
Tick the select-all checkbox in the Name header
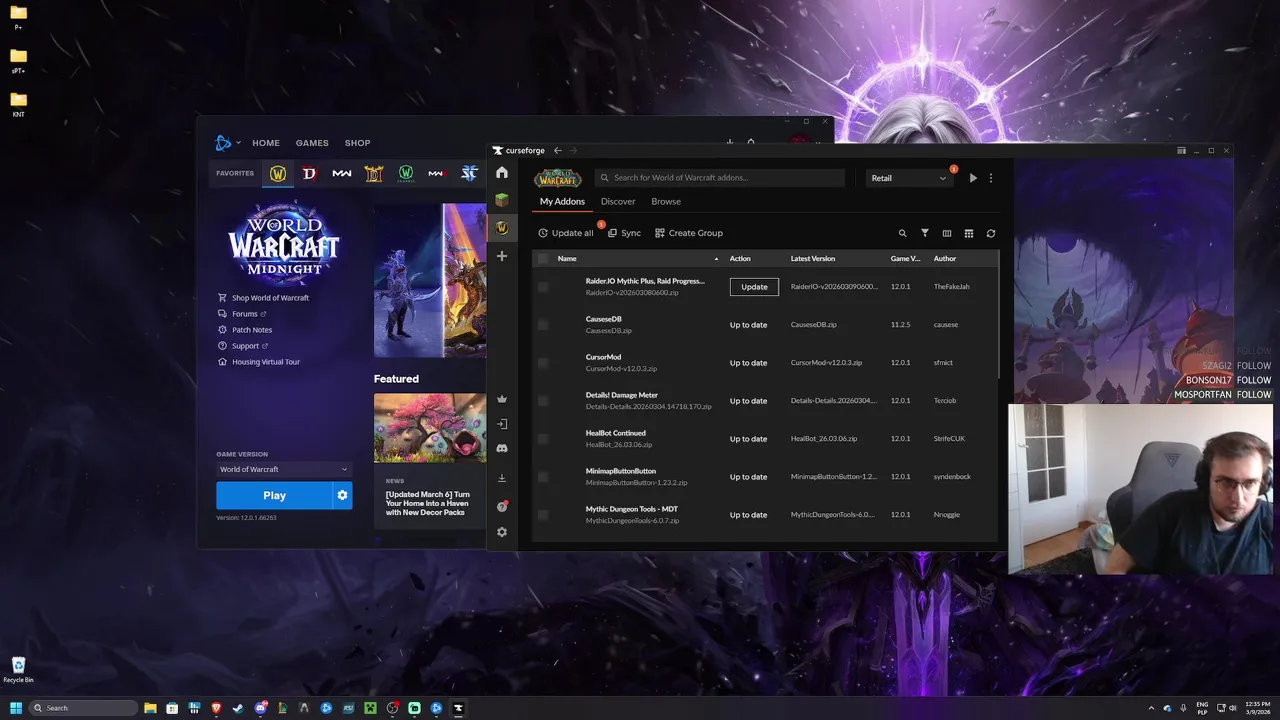point(543,259)
